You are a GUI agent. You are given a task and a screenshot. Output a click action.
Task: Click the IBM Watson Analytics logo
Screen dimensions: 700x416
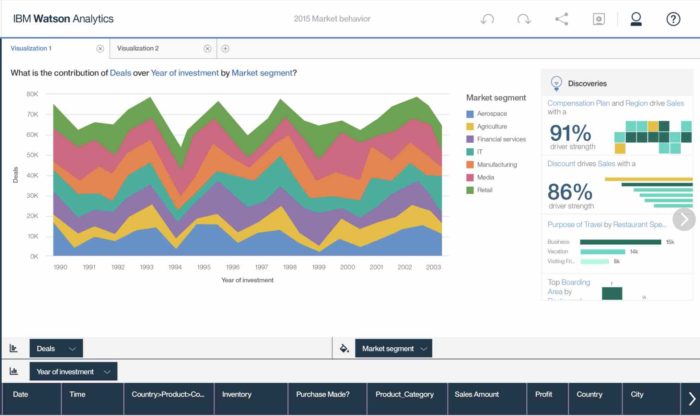pyautogui.click(x=63, y=19)
